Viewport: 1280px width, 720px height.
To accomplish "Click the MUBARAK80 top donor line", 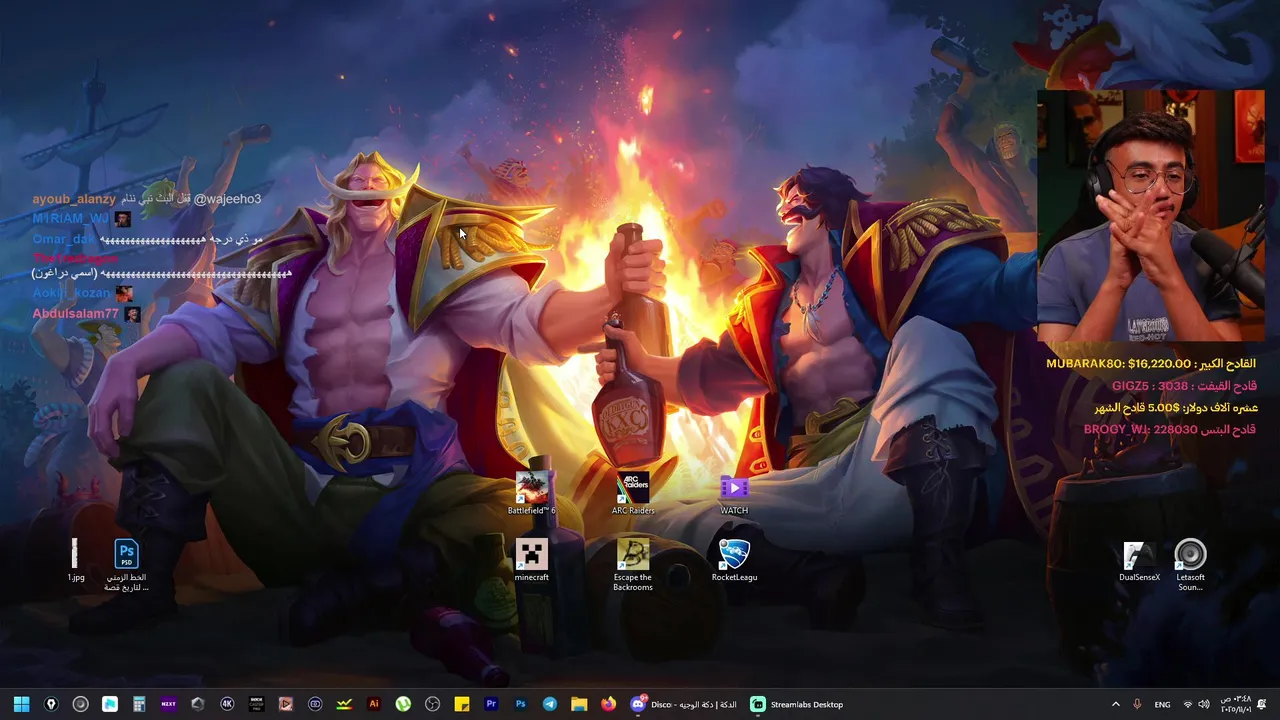I will (x=1150, y=364).
